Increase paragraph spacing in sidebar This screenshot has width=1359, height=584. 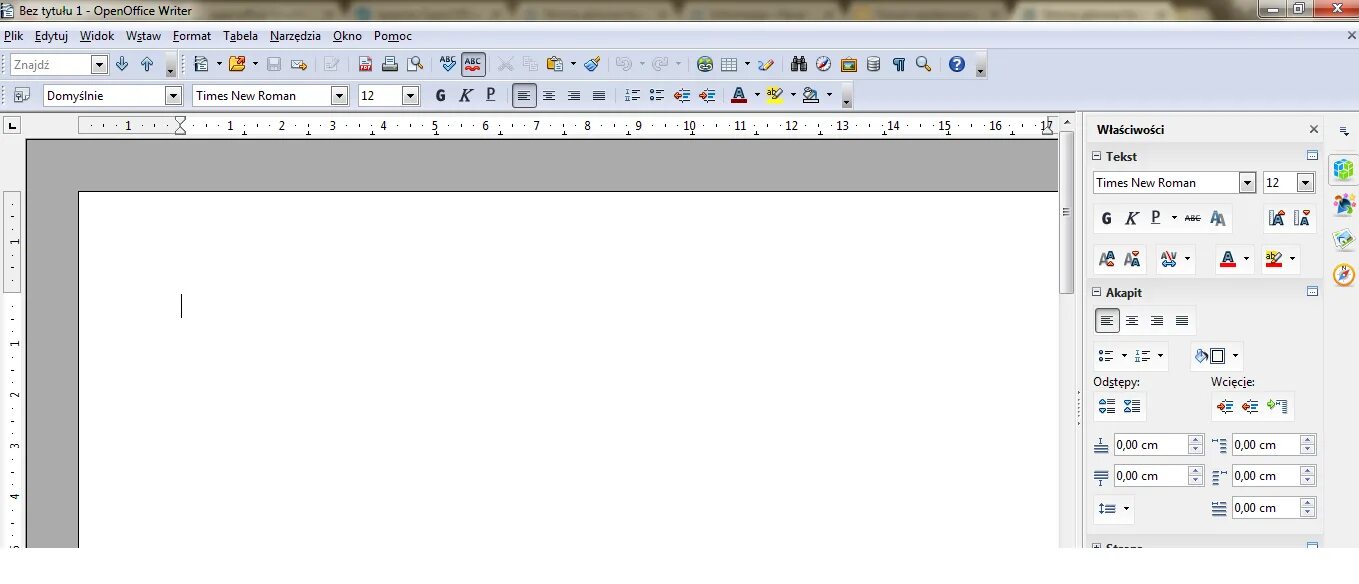1107,406
